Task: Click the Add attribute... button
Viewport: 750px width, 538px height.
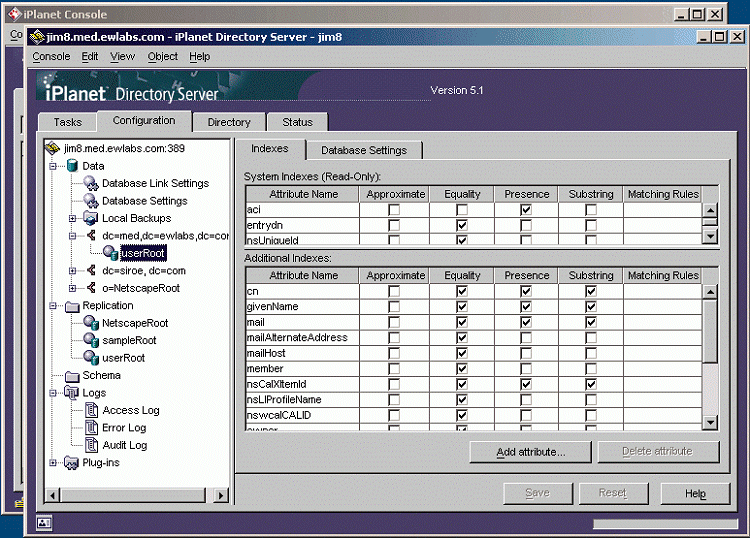Action: tap(530, 452)
